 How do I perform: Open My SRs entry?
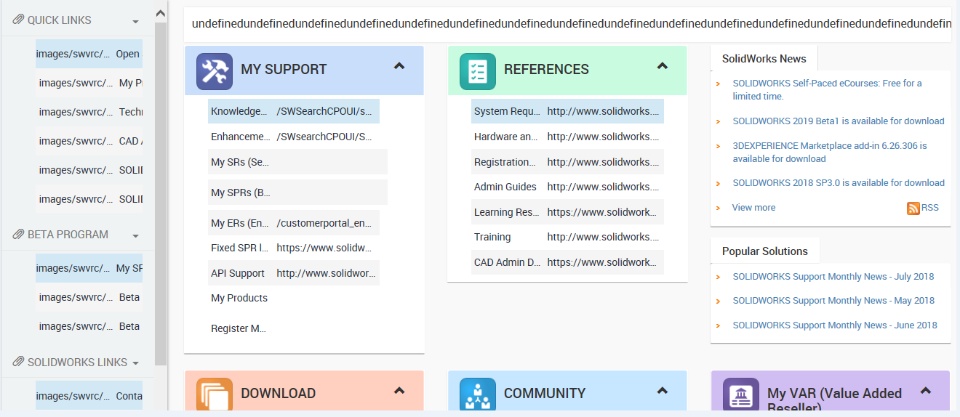pos(298,162)
